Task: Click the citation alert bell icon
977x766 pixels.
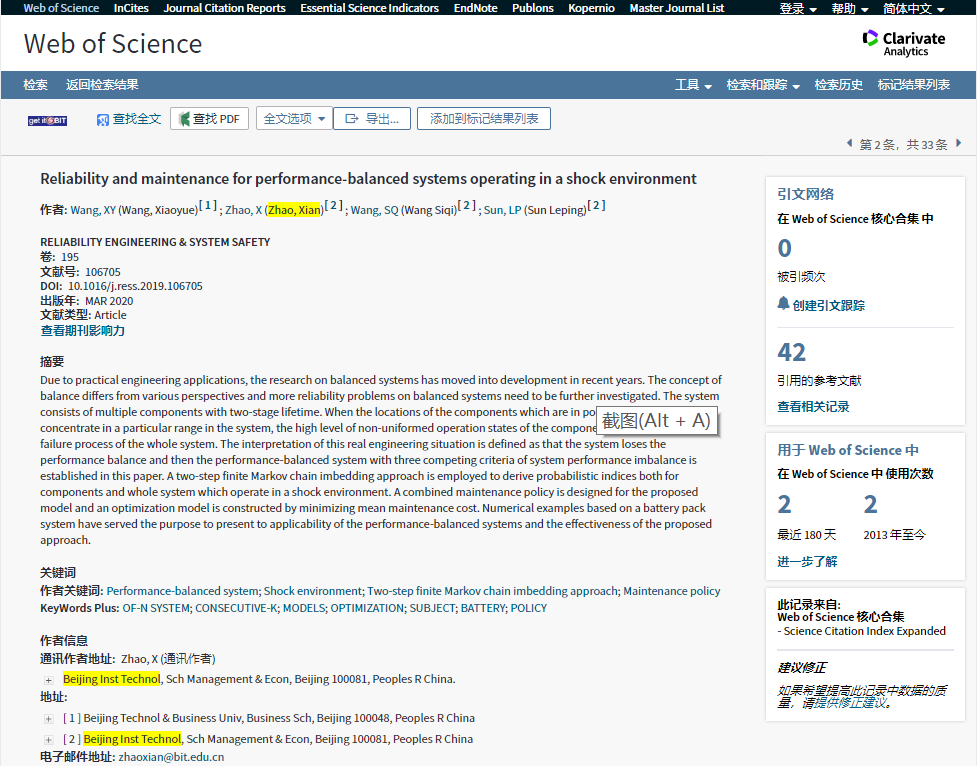Action: (x=783, y=304)
